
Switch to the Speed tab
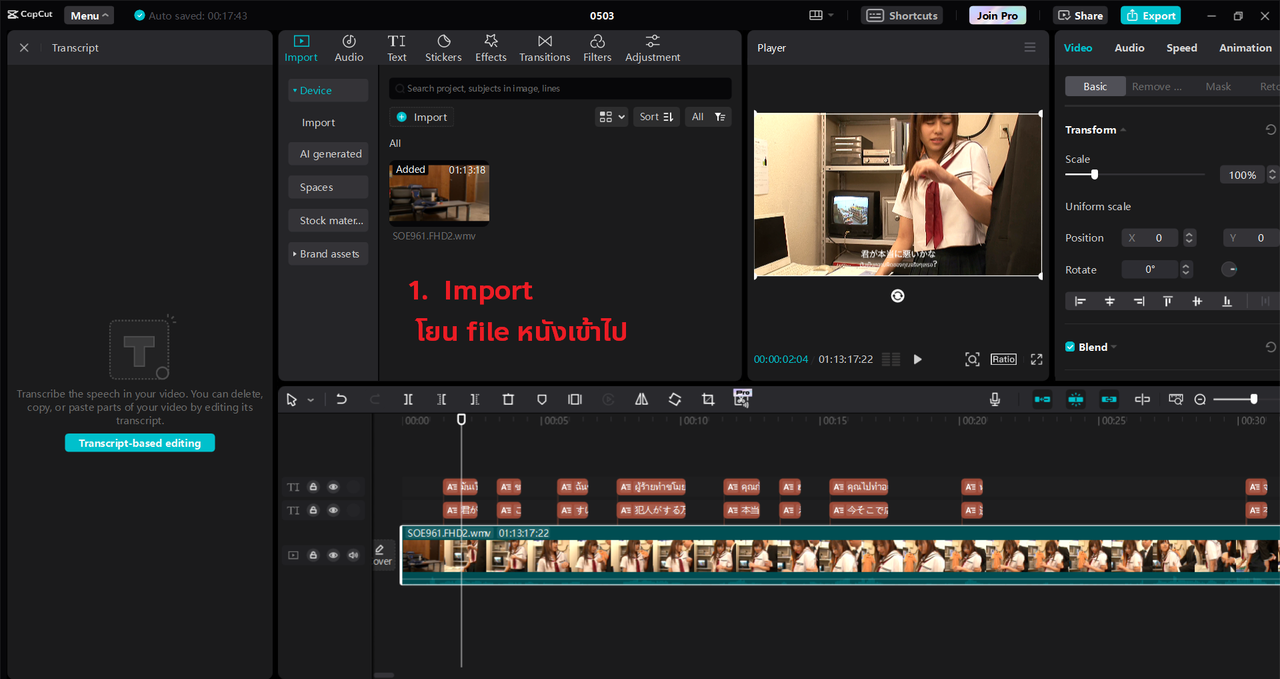click(x=1181, y=48)
